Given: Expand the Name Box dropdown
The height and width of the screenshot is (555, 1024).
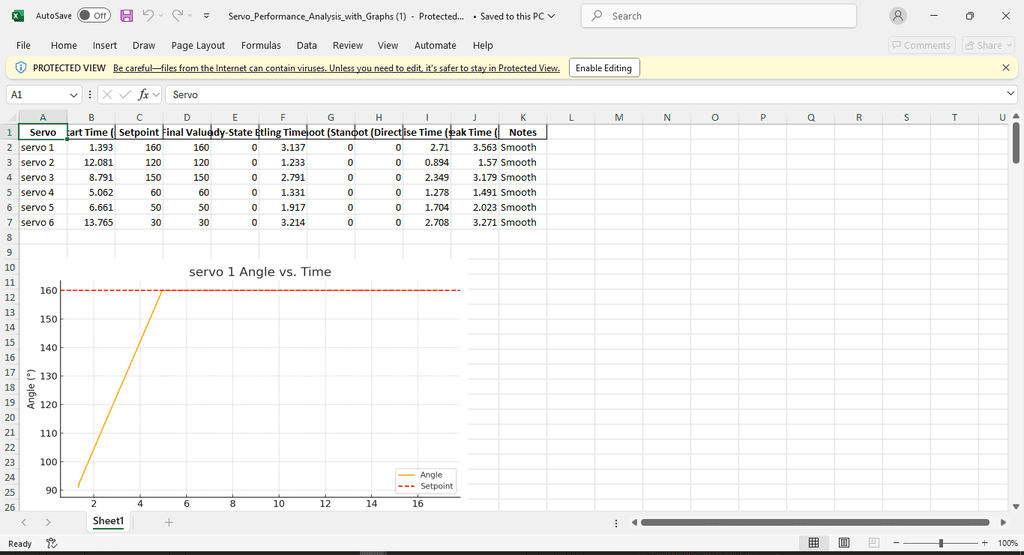Looking at the screenshot, I should click(74, 94).
